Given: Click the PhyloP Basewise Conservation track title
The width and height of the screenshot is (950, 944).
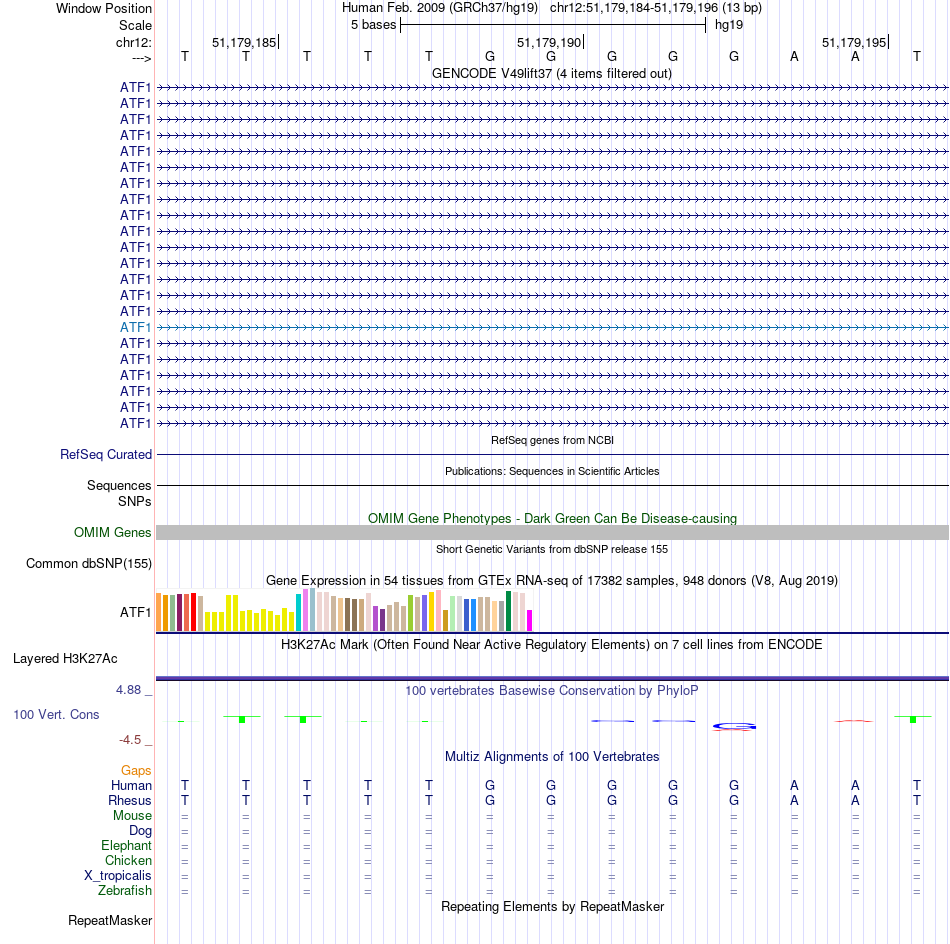Looking at the screenshot, I should [x=552, y=691].
